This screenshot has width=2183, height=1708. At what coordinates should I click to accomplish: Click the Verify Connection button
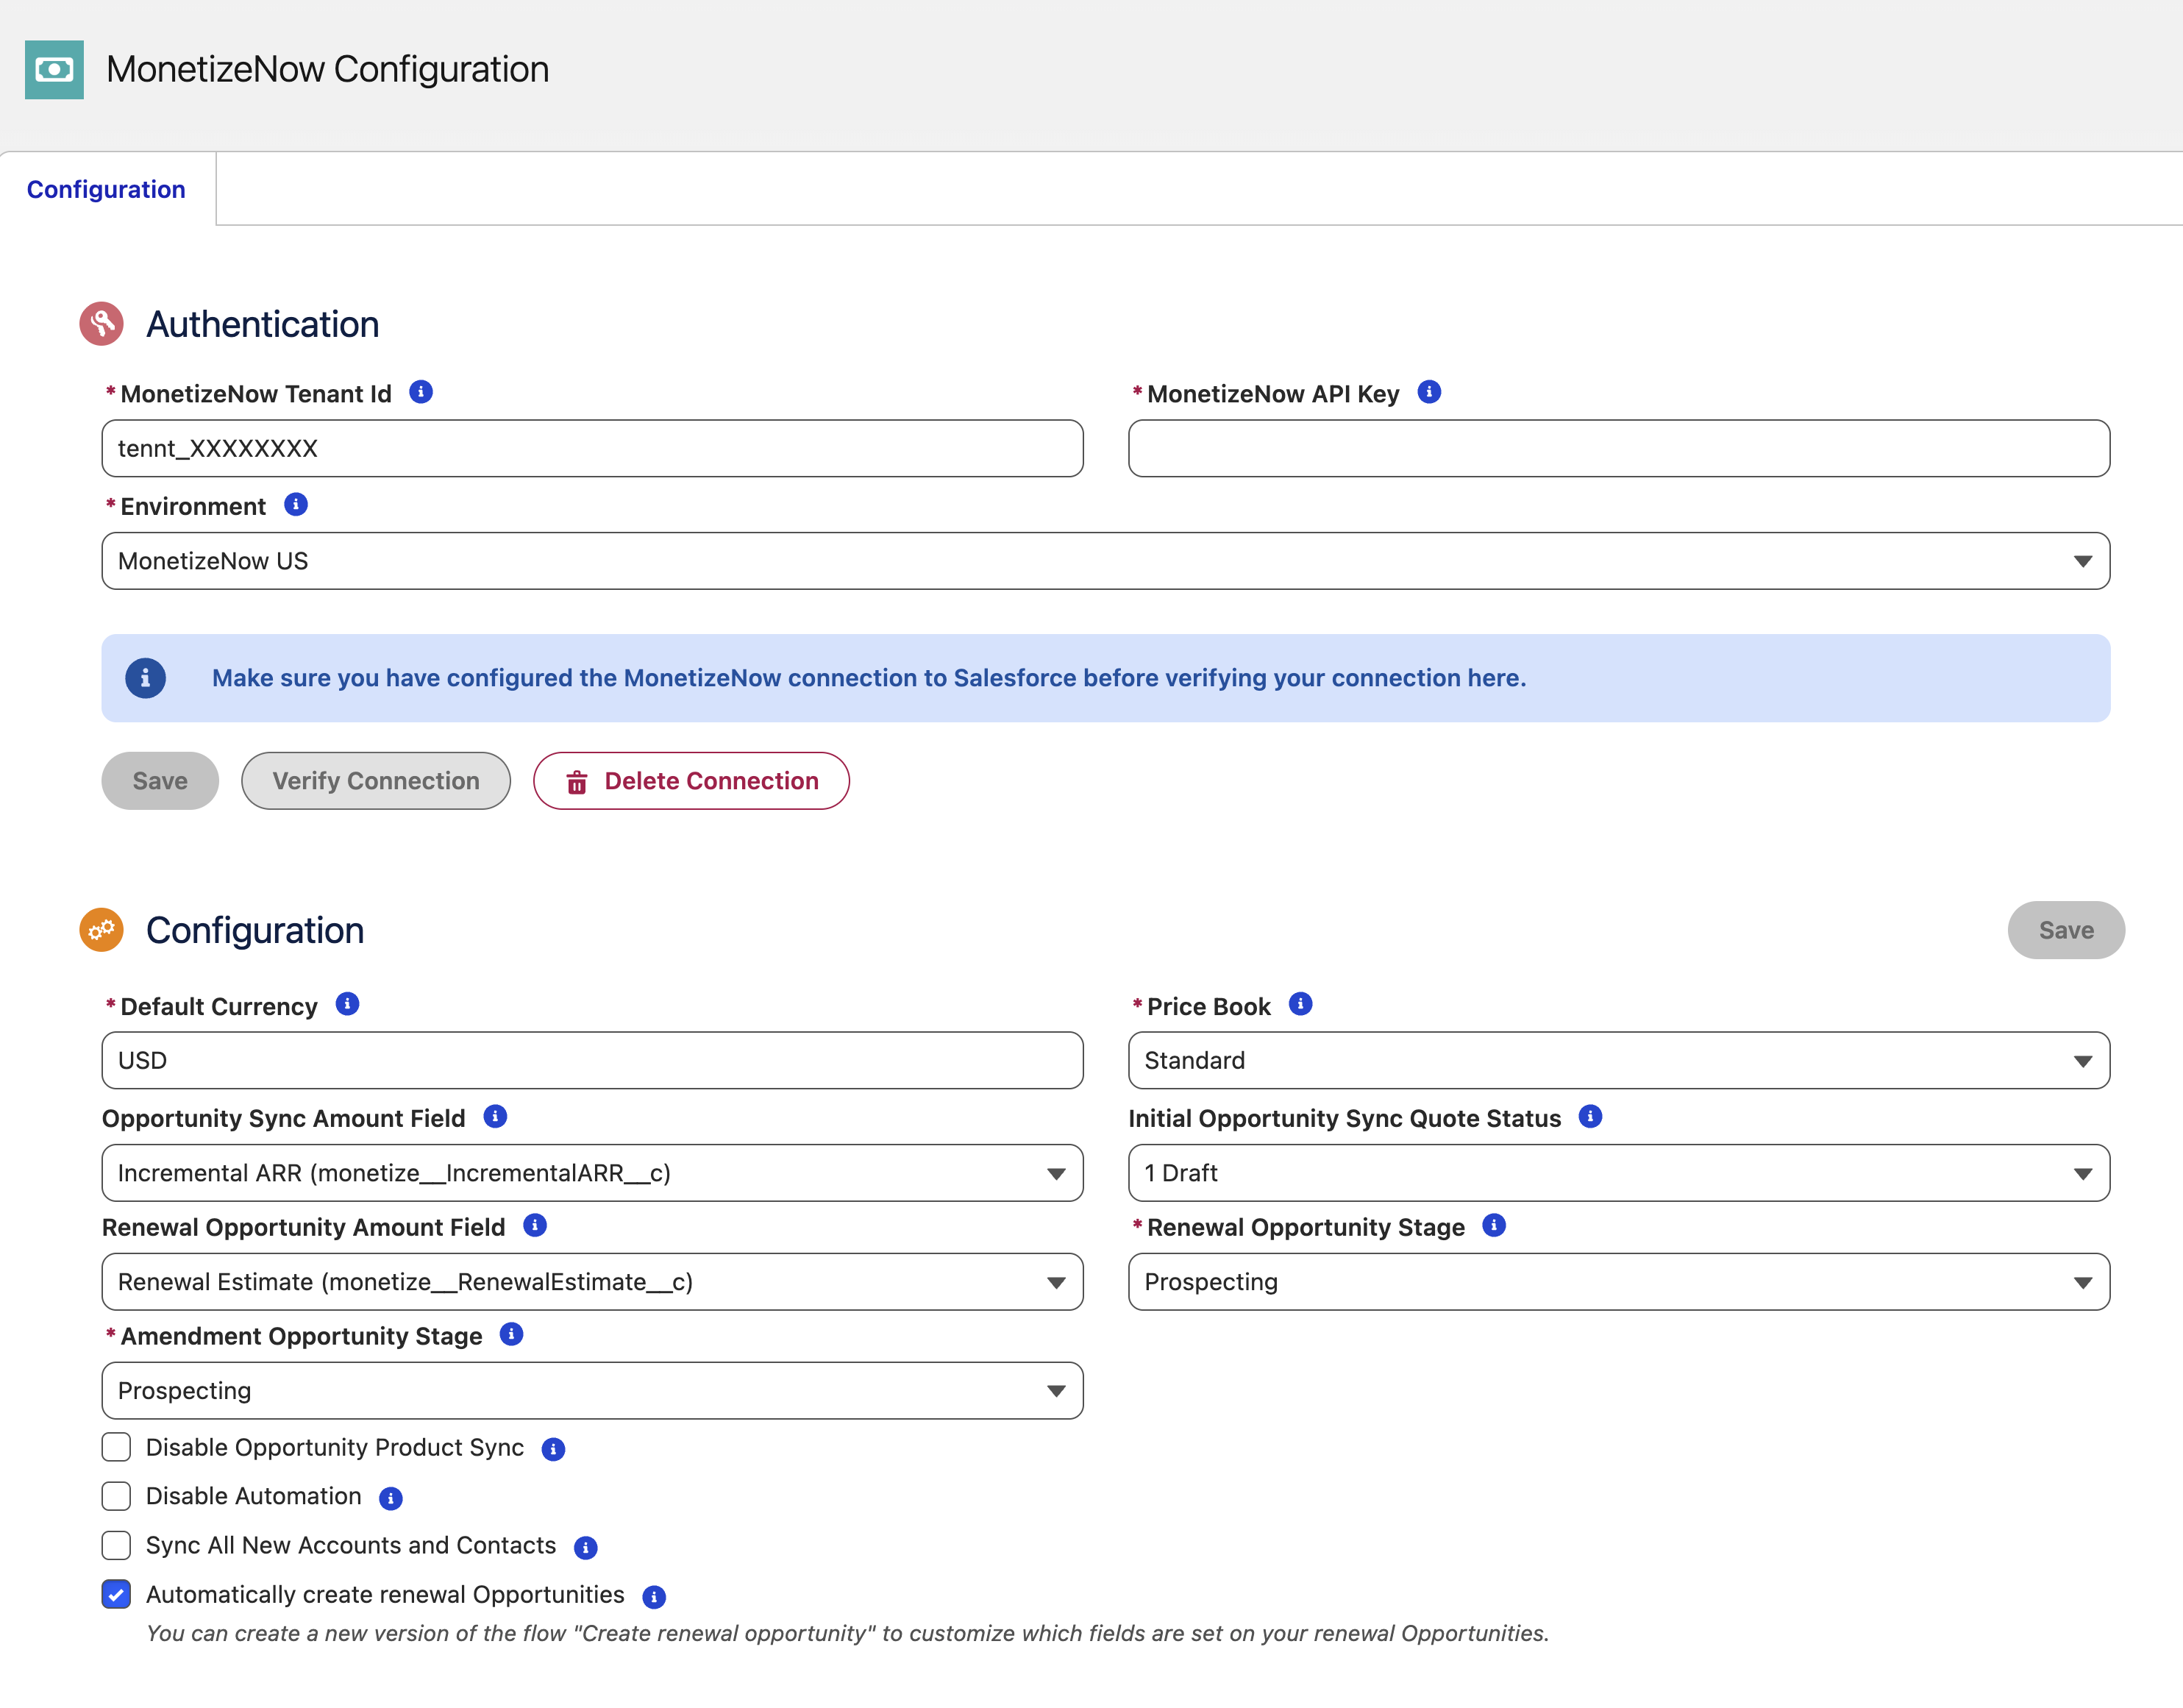point(376,781)
